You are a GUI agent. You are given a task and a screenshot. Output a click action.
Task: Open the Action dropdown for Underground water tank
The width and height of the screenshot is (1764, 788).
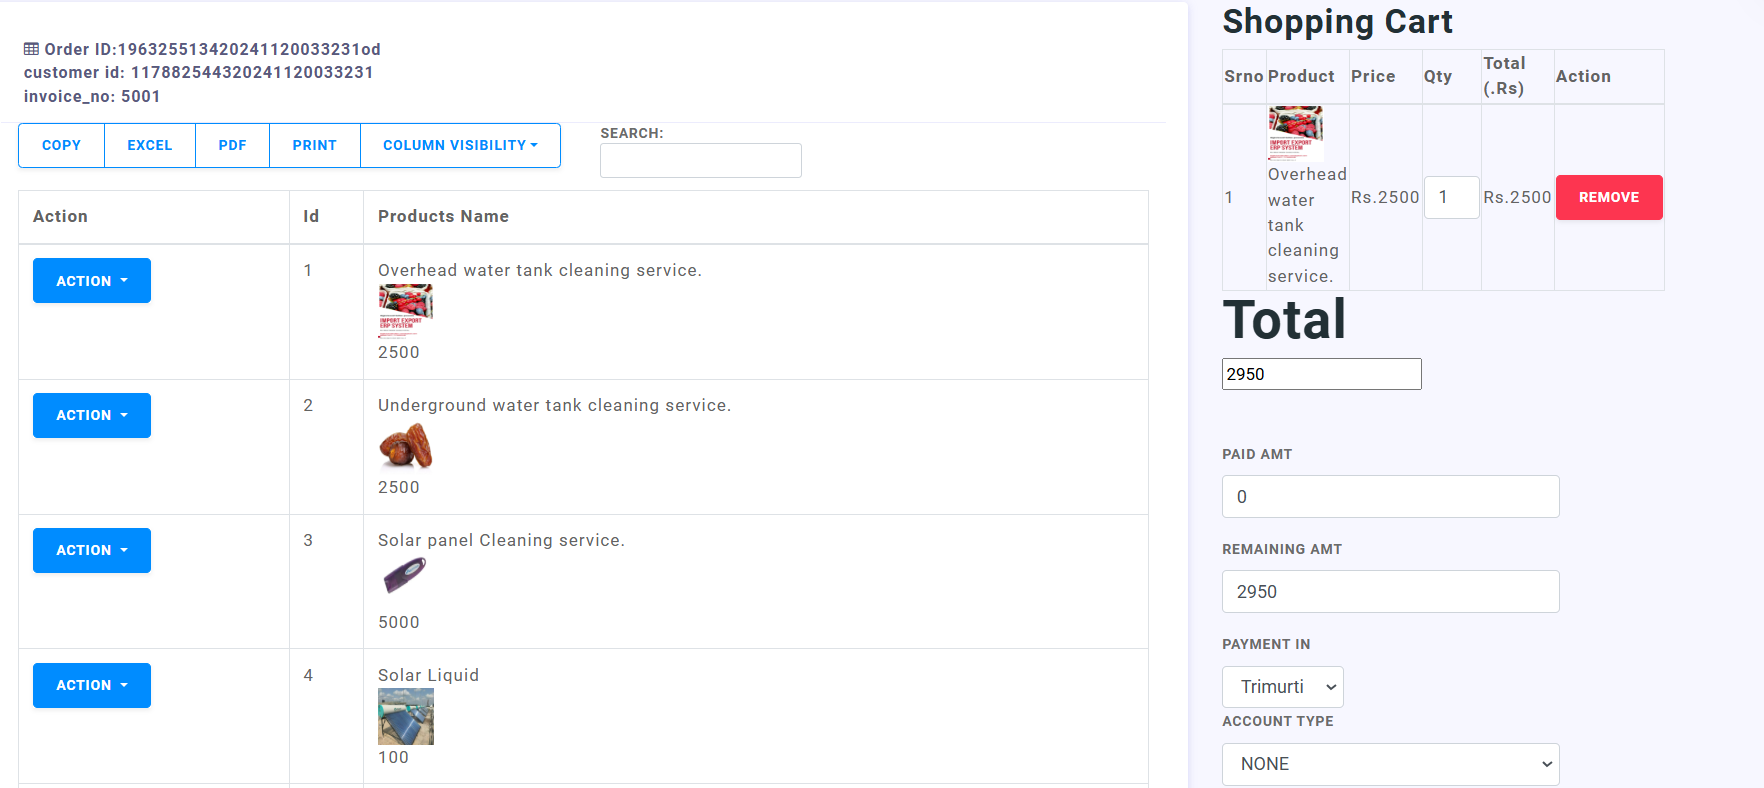tap(92, 415)
